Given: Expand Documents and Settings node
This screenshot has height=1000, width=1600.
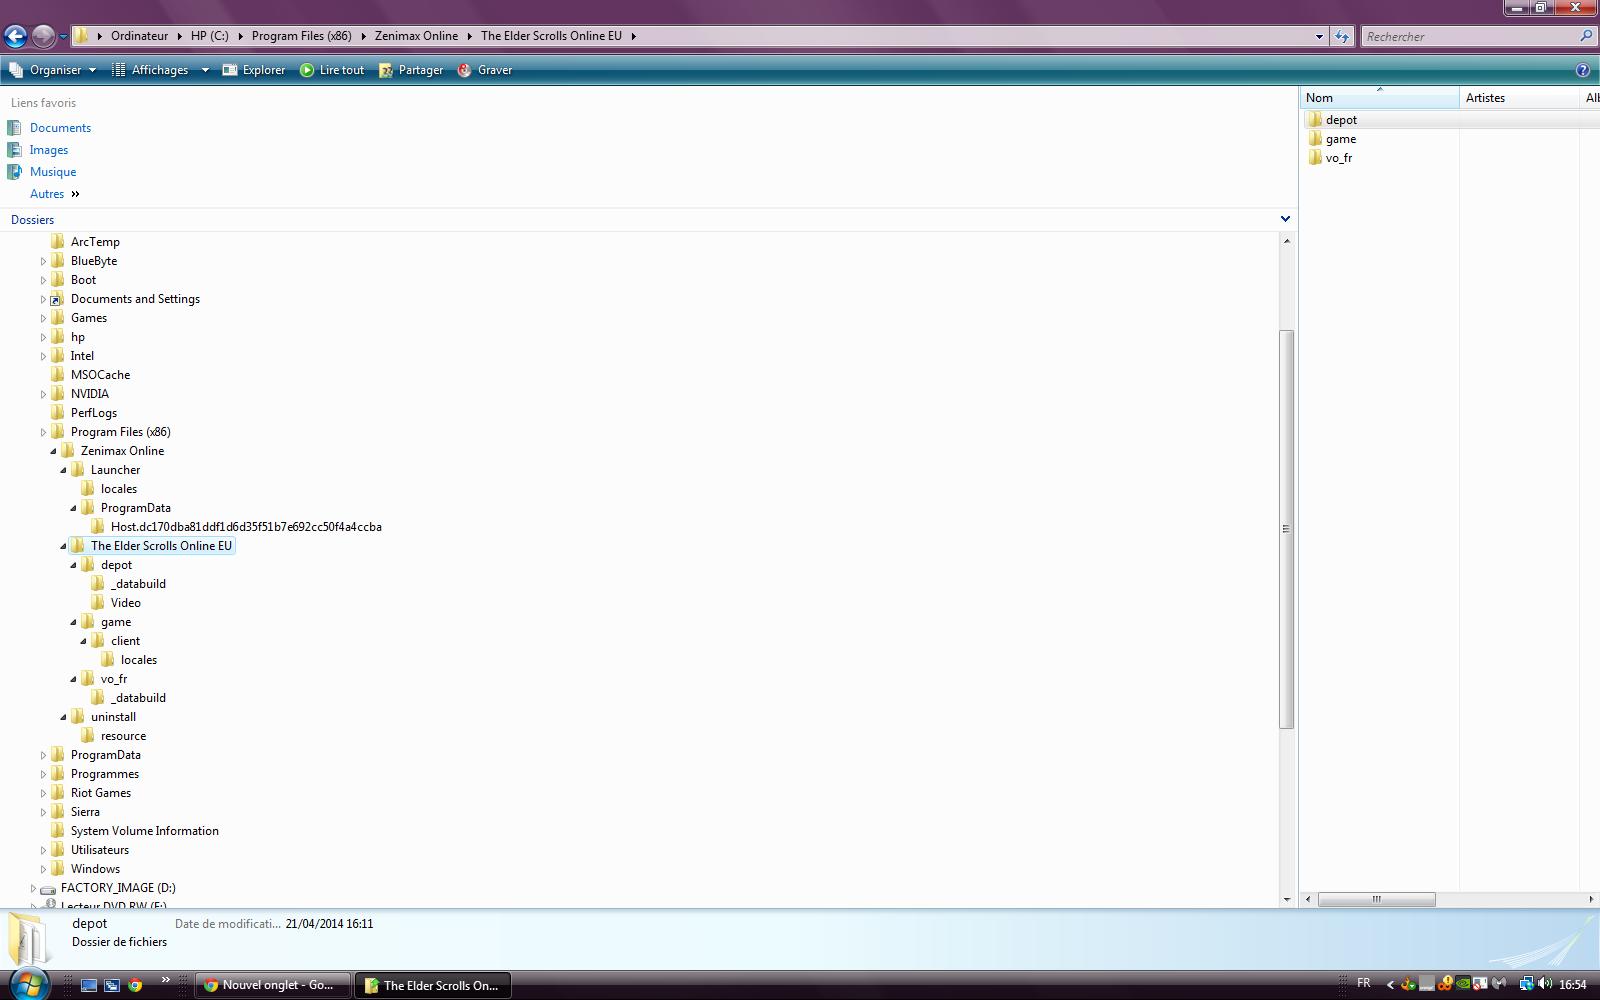Looking at the screenshot, I should (43, 299).
